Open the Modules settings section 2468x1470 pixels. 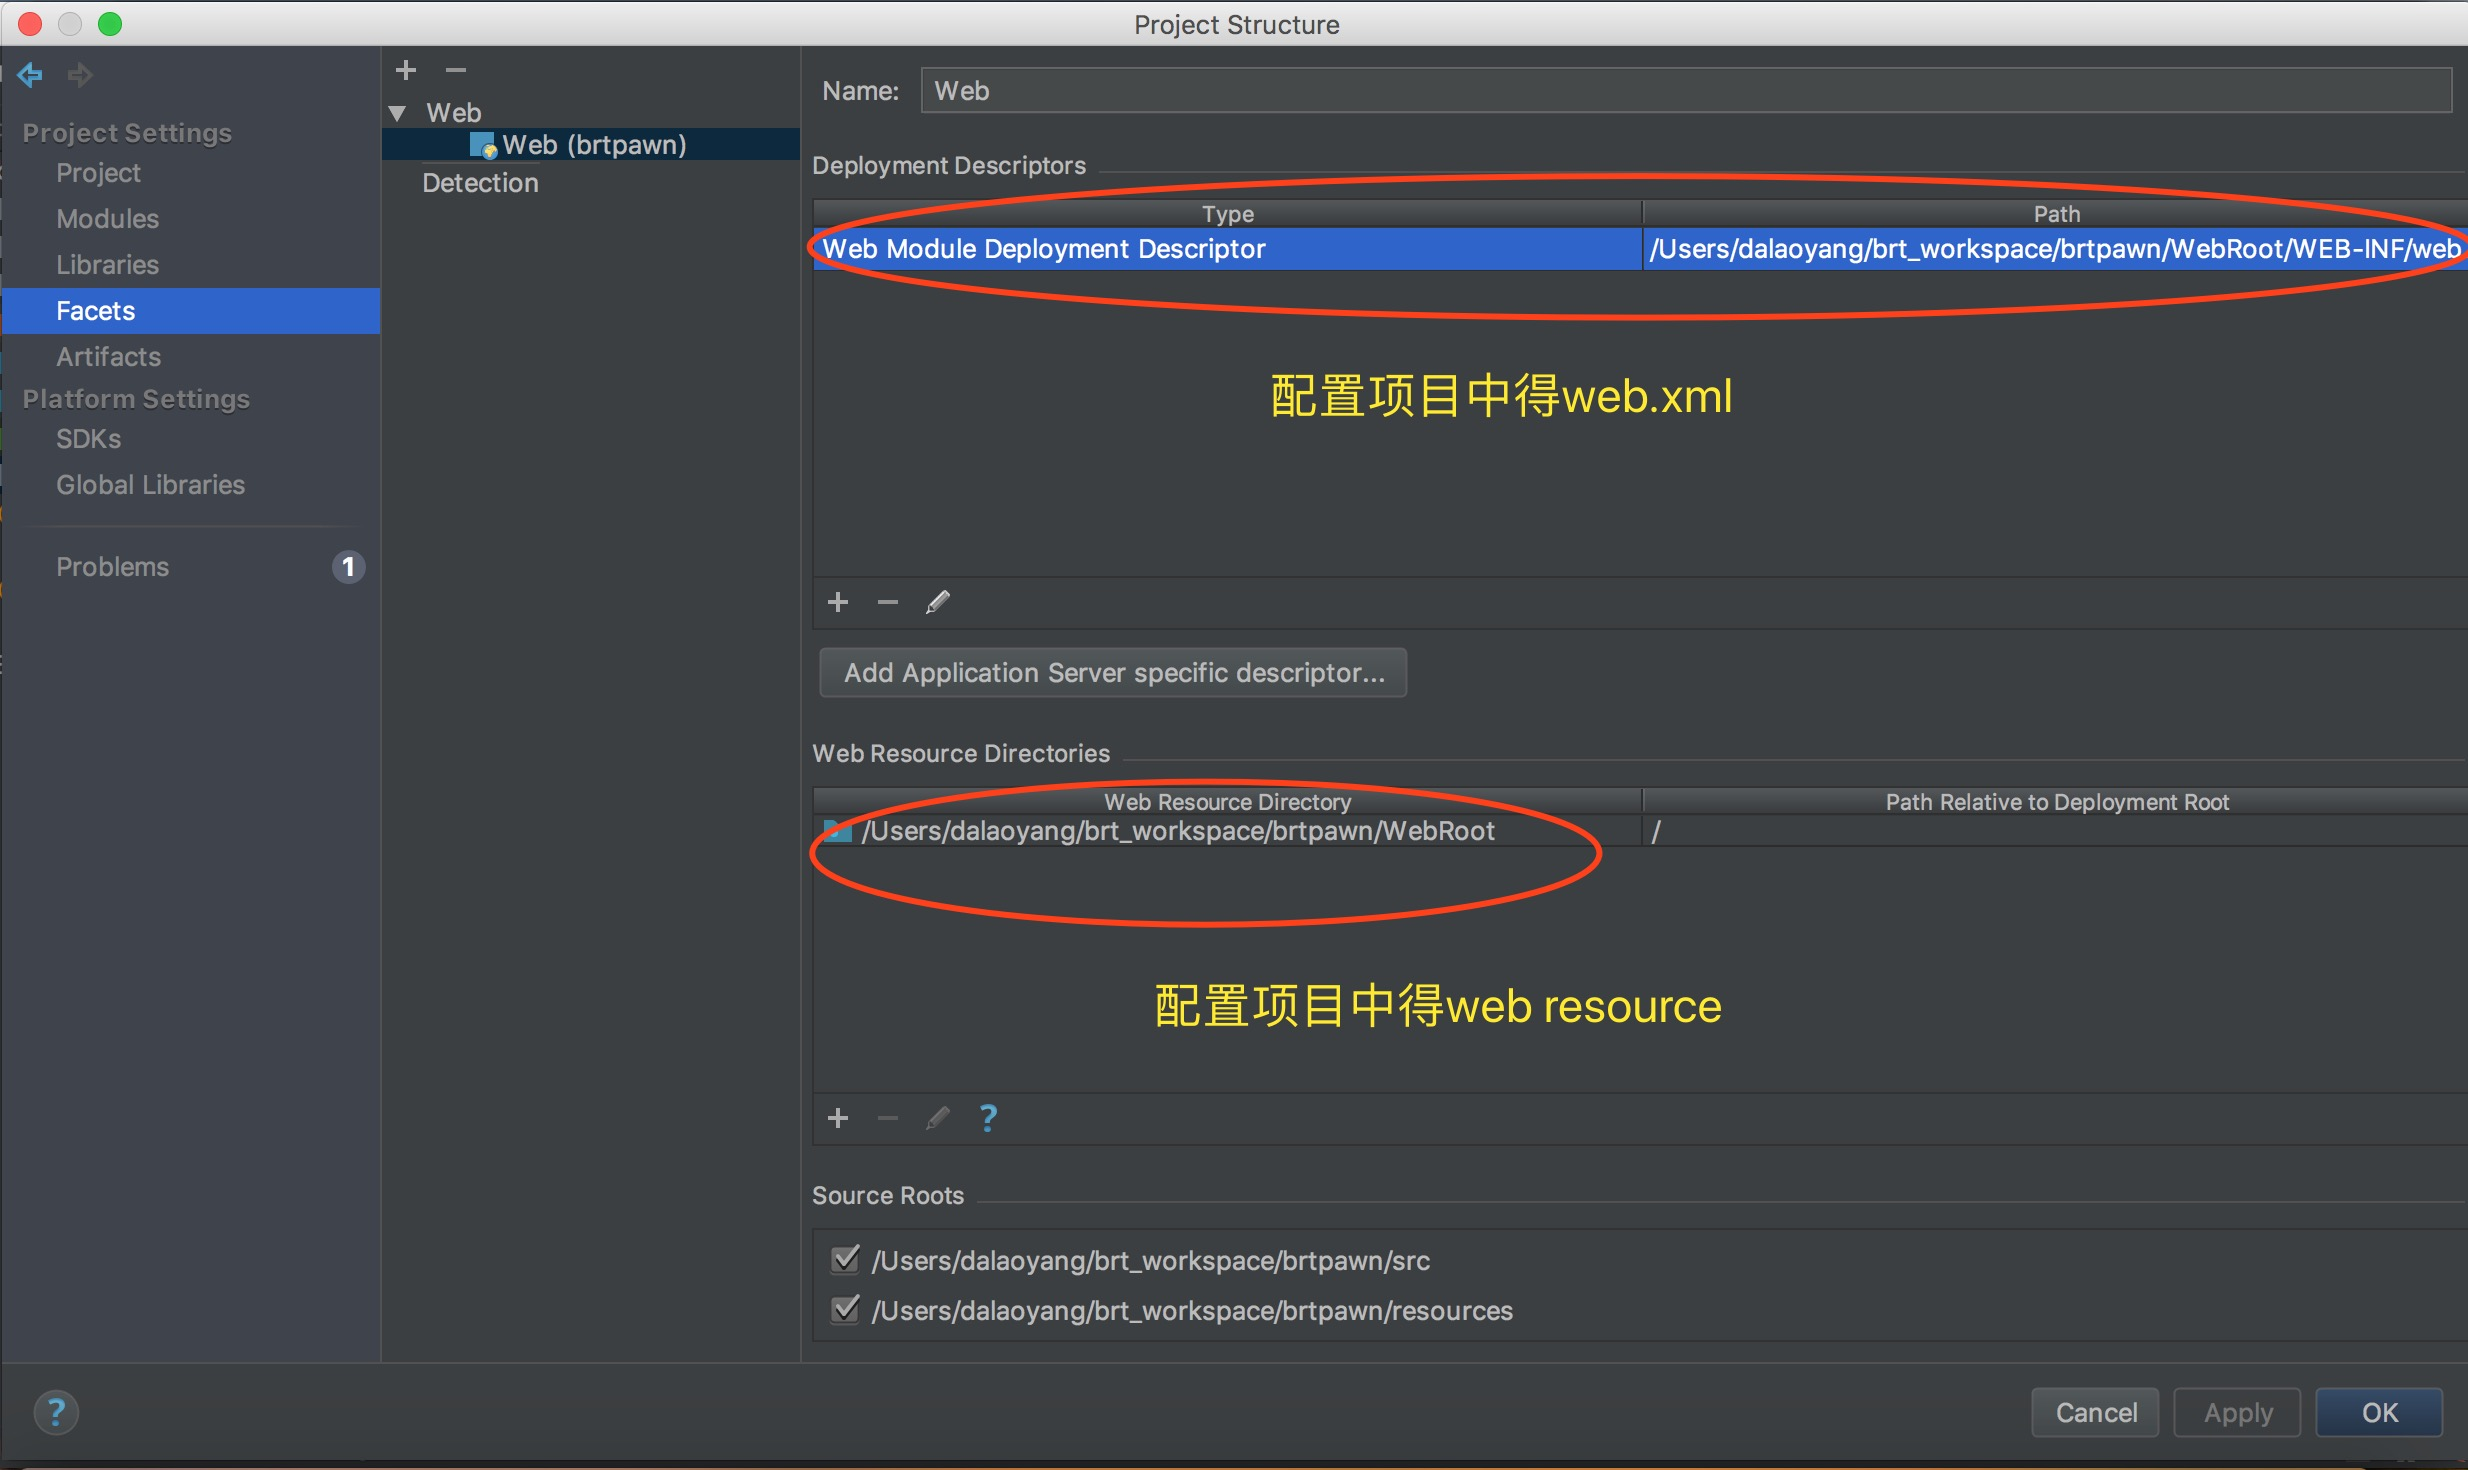108,219
